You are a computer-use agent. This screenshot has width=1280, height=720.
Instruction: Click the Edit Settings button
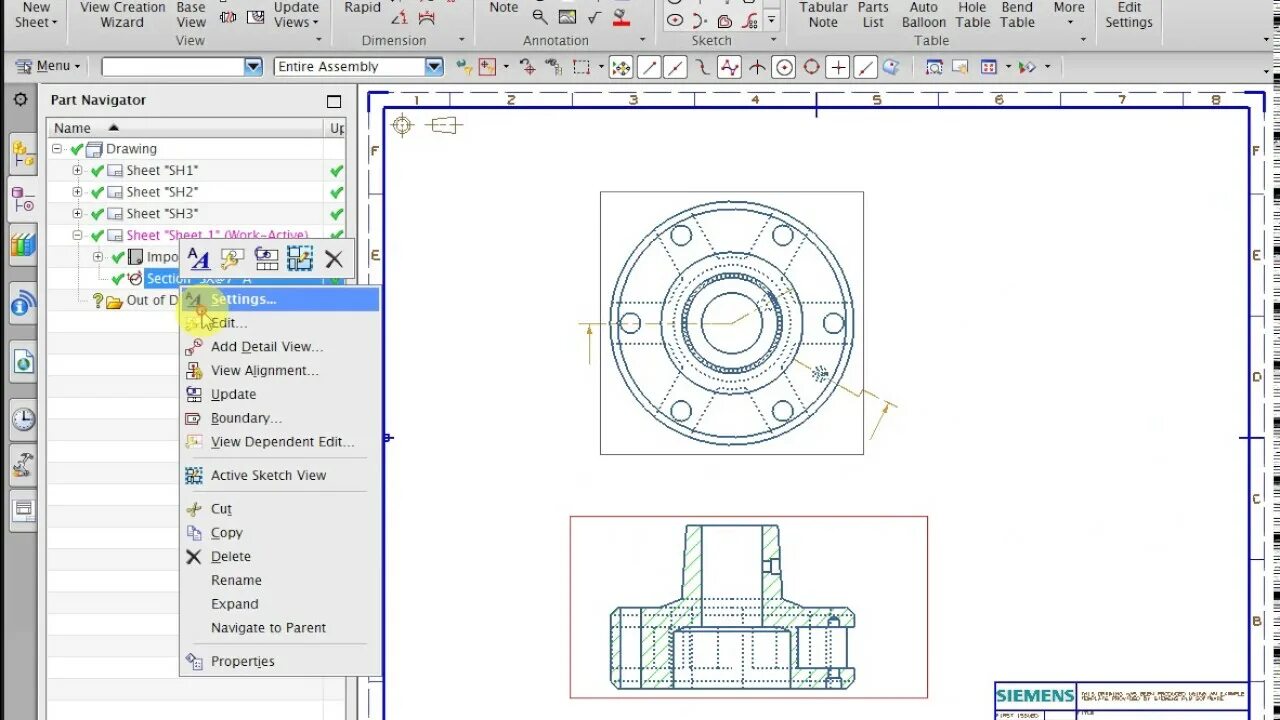click(x=1129, y=15)
